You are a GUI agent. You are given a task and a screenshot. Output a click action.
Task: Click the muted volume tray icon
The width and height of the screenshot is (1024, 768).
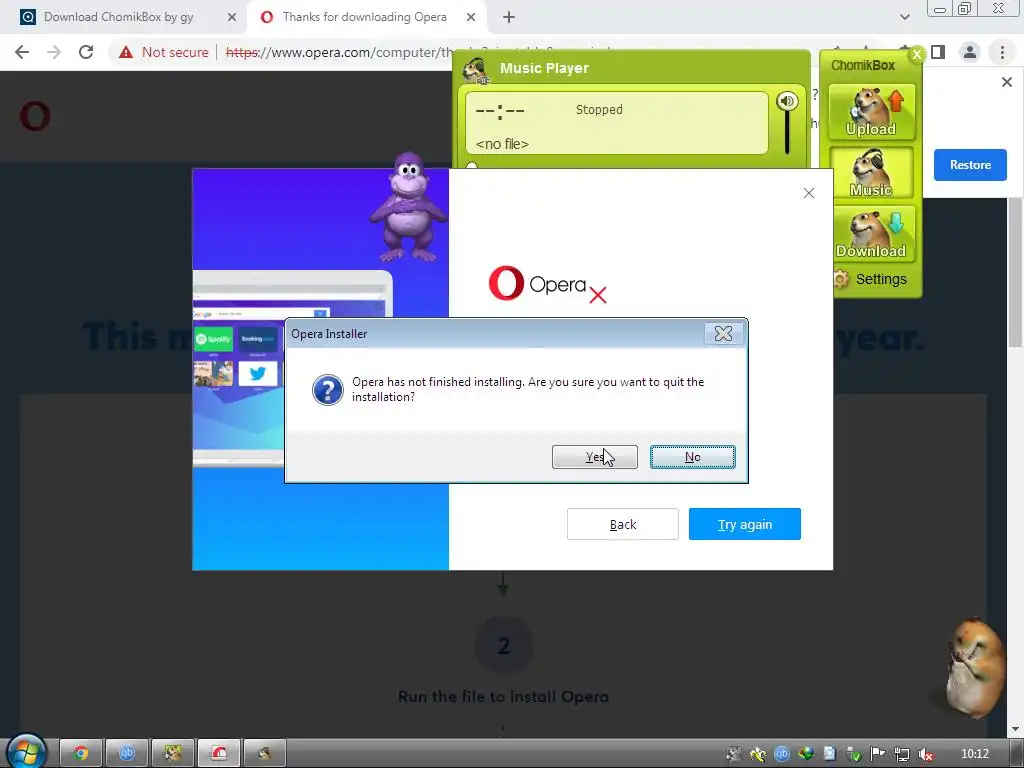tap(925, 754)
